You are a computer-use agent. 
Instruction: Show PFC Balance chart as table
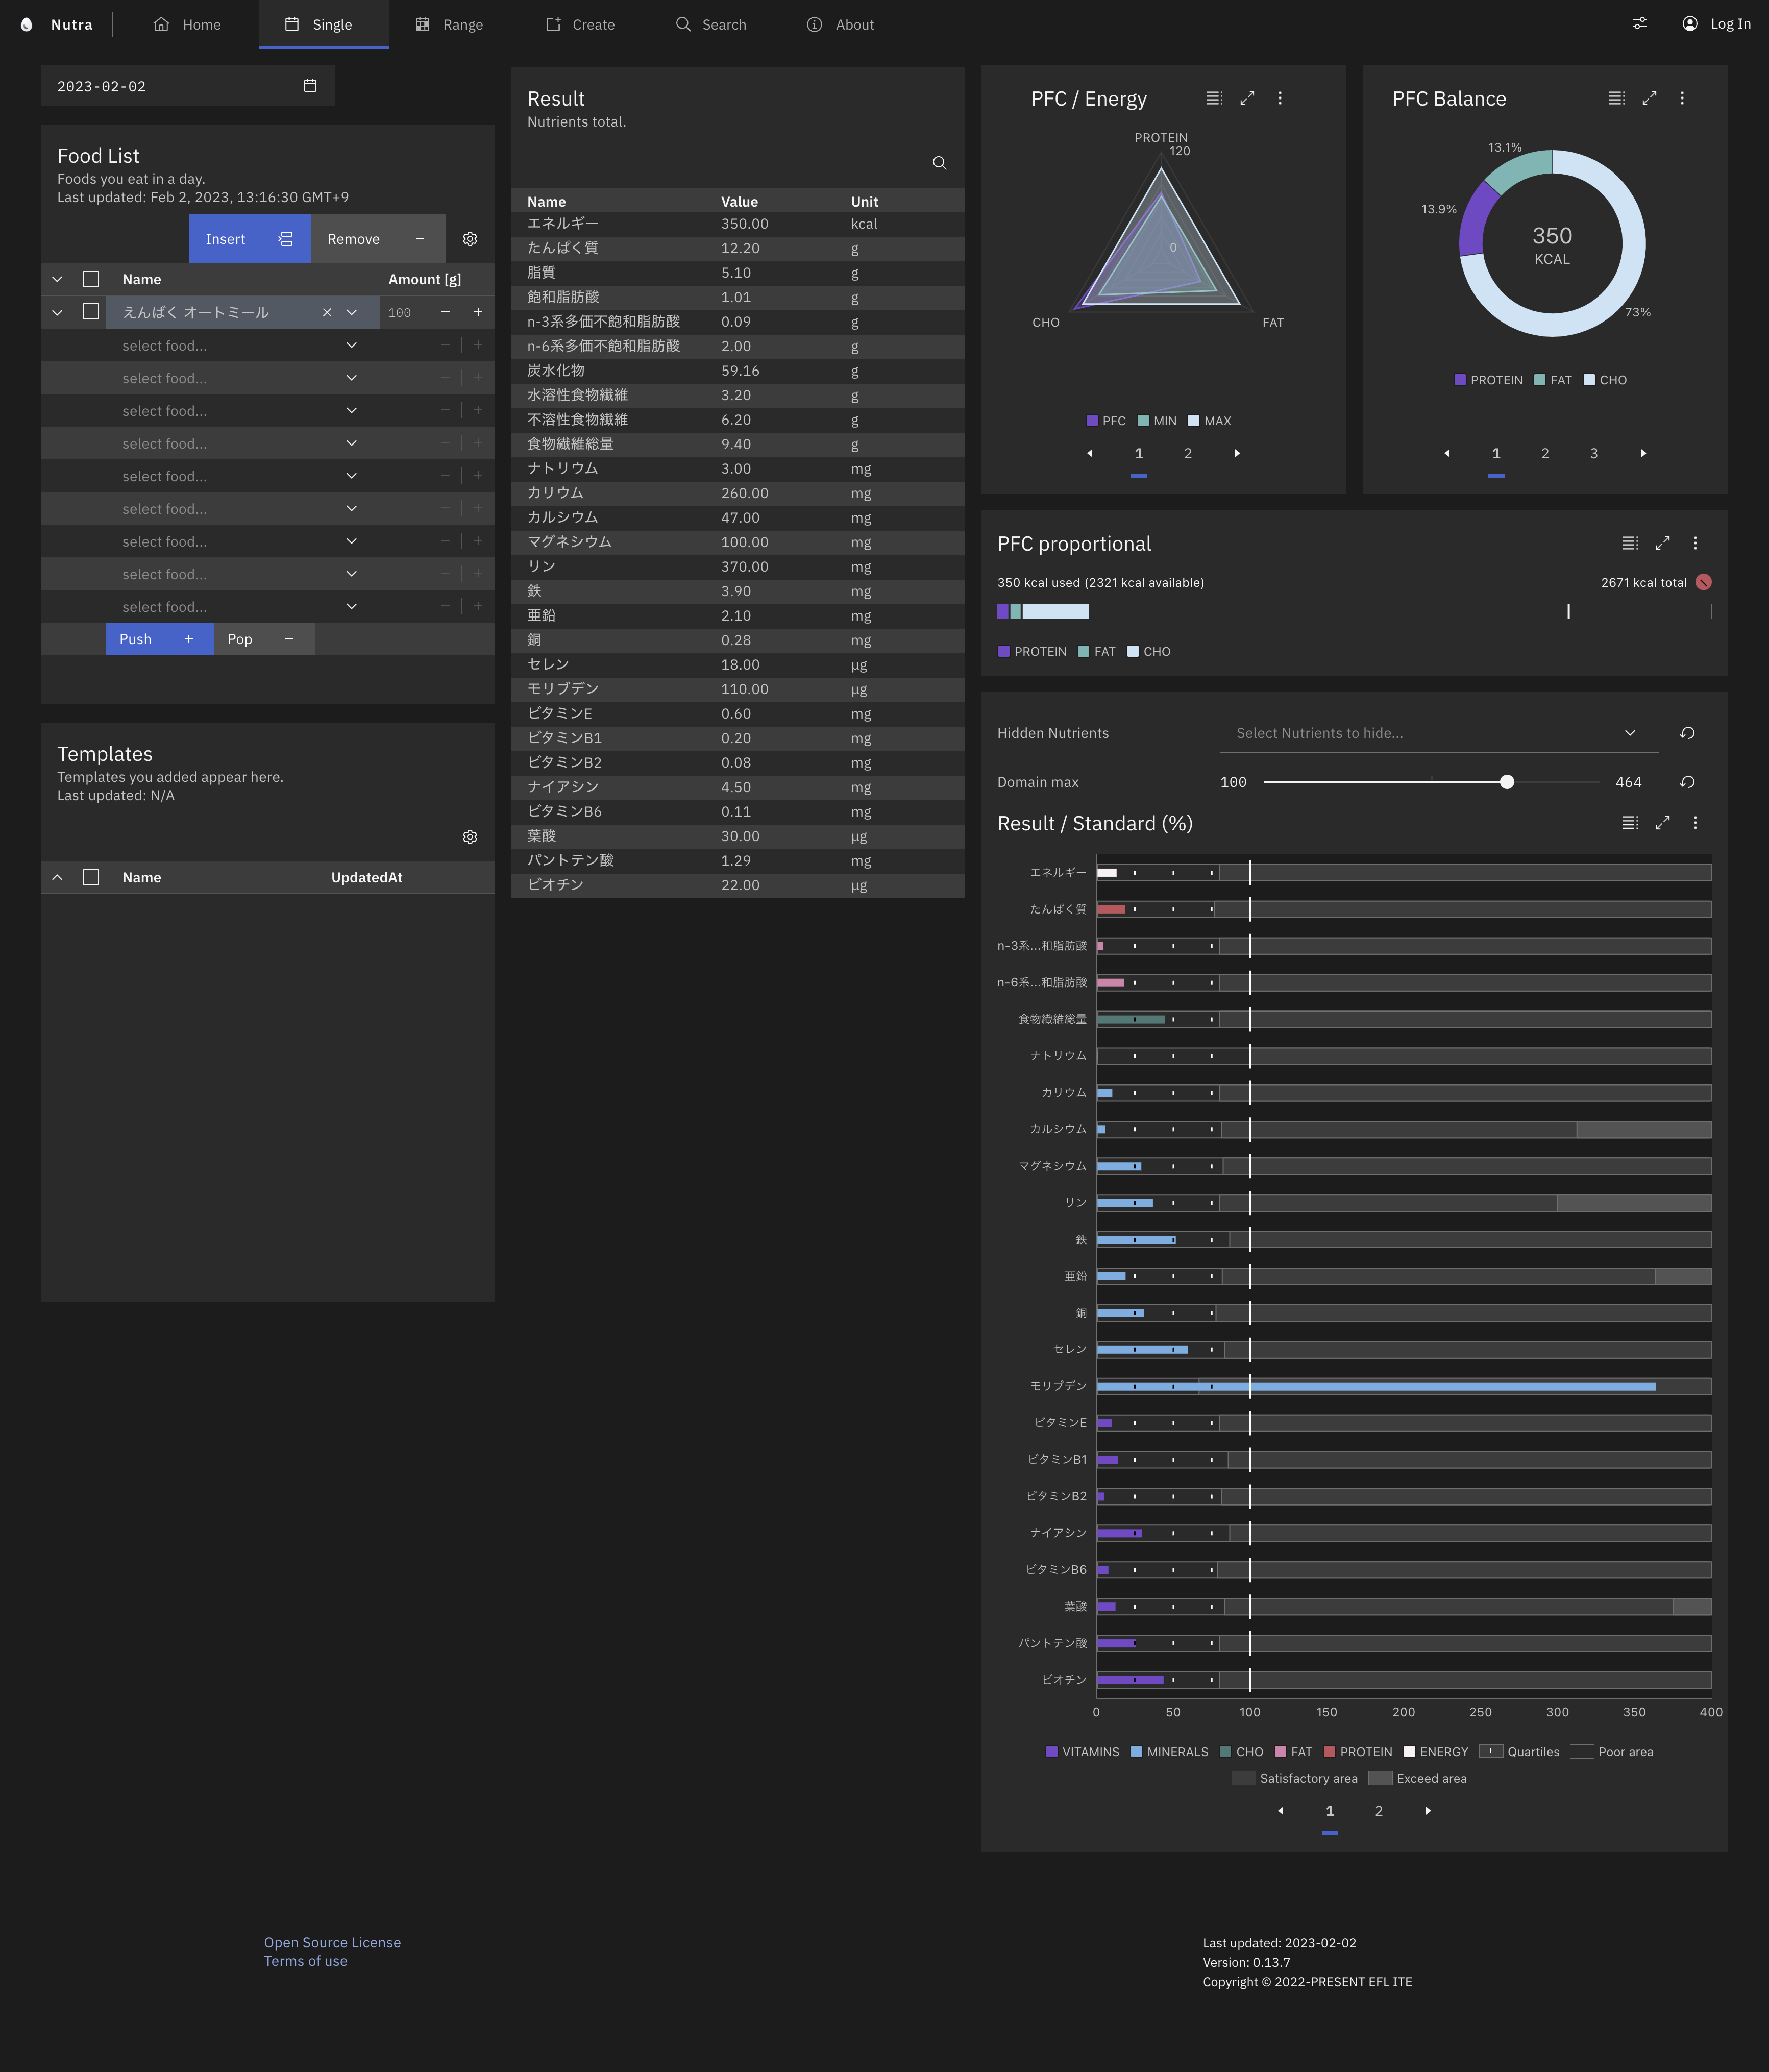click(x=1616, y=98)
